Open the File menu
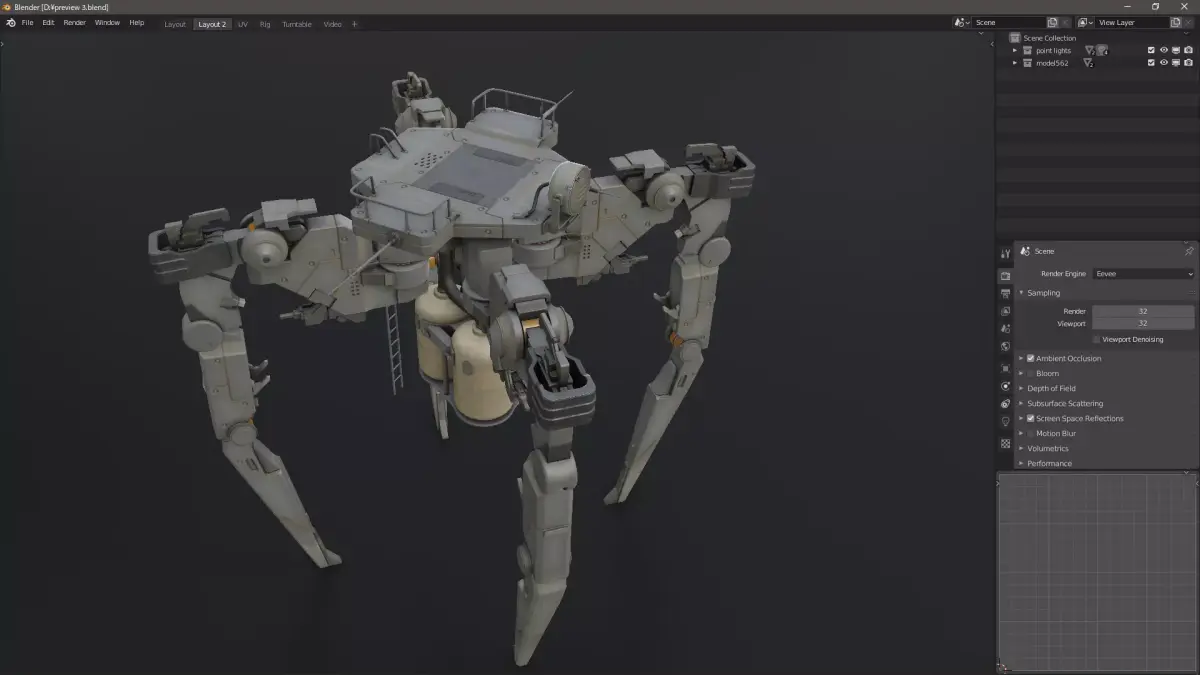Screen dimensions: 1200x675 (27, 22)
